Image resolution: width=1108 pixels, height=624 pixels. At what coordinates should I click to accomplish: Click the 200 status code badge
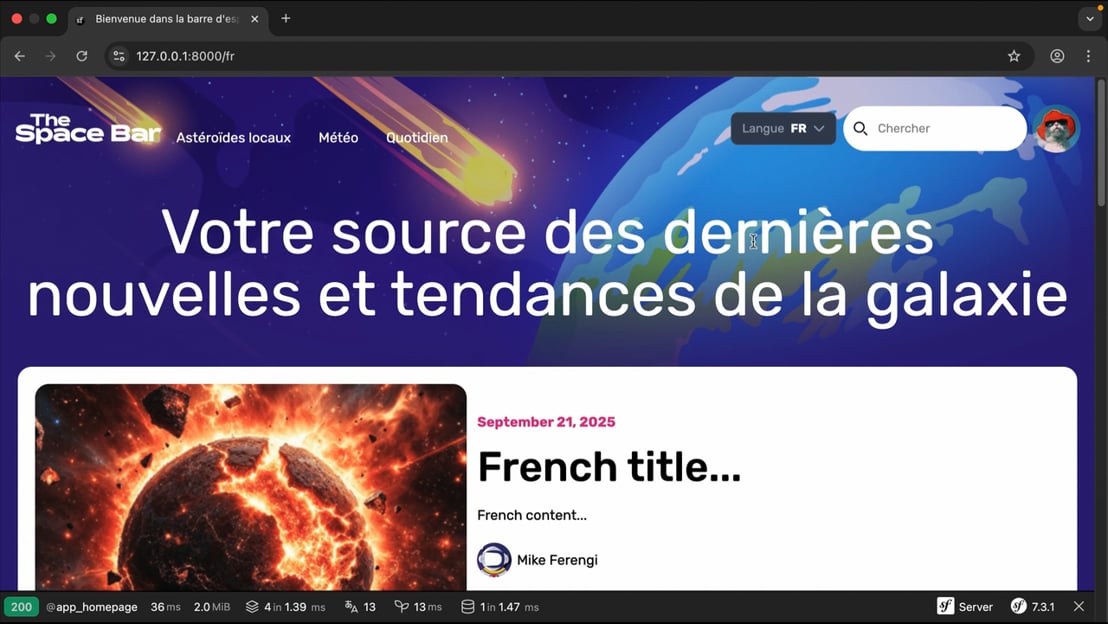(x=21, y=607)
